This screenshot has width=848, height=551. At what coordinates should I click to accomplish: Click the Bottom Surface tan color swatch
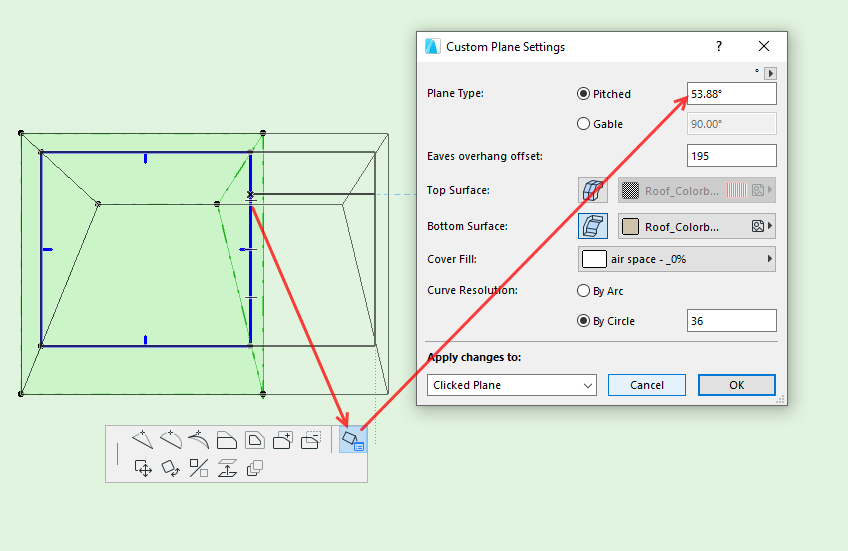630,227
